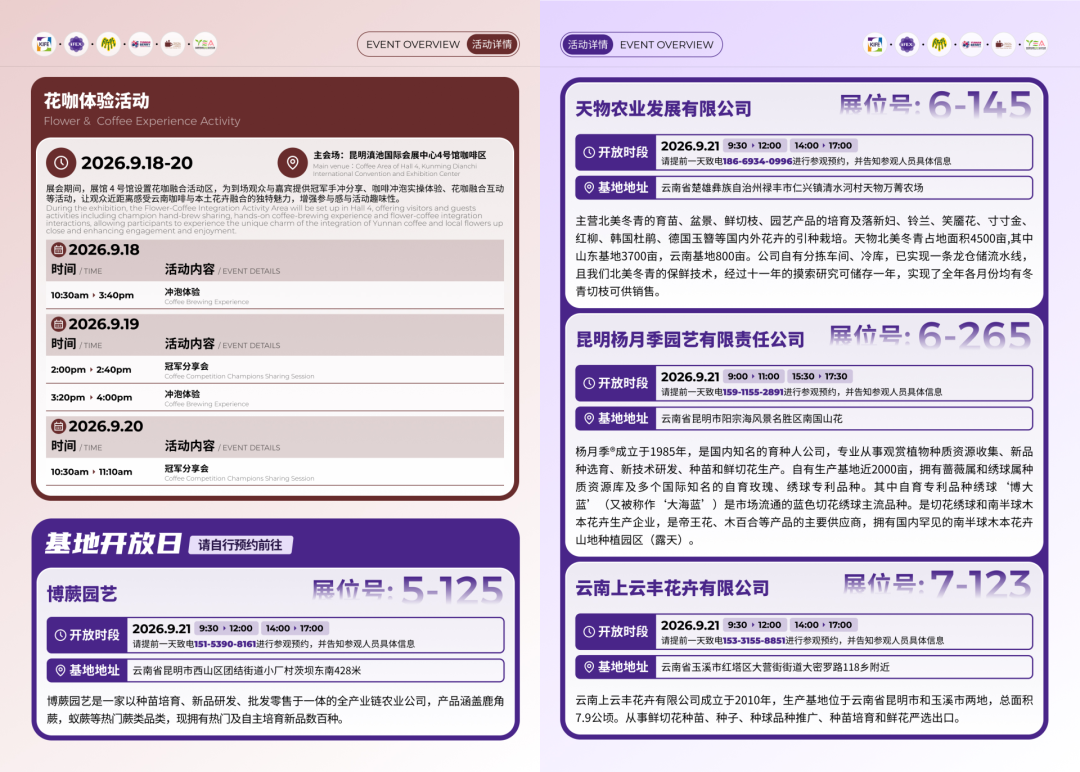Select the 活动详情 pill on the right page
The width and height of the screenshot is (1080, 772).
(x=587, y=45)
